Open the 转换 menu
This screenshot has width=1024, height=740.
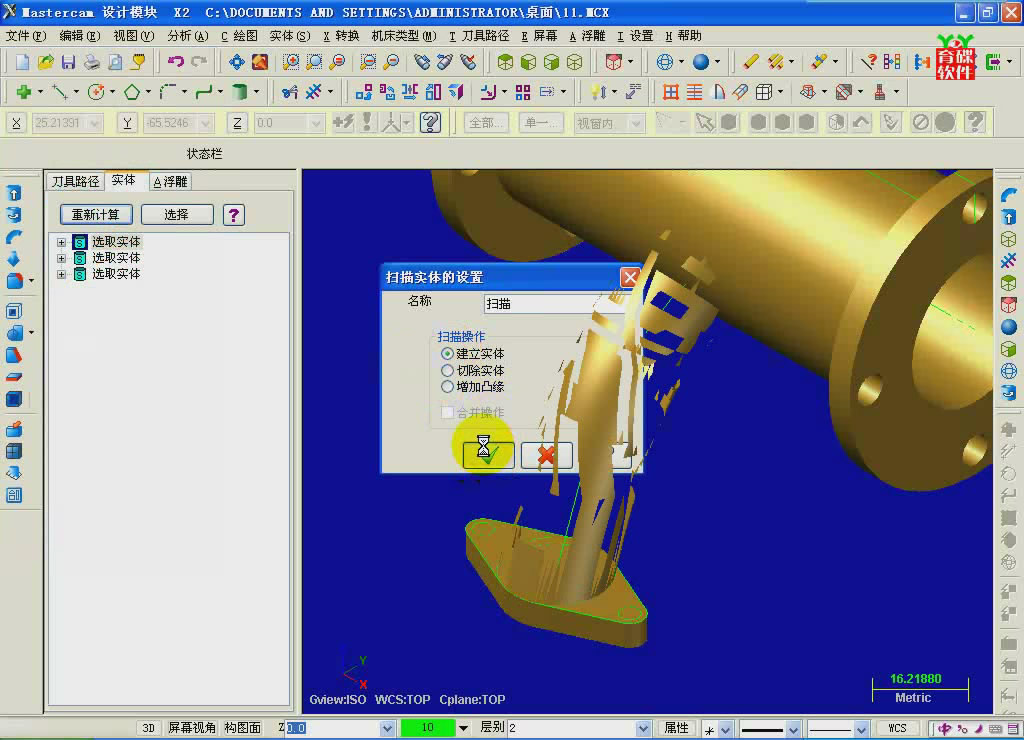pyautogui.click(x=341, y=36)
